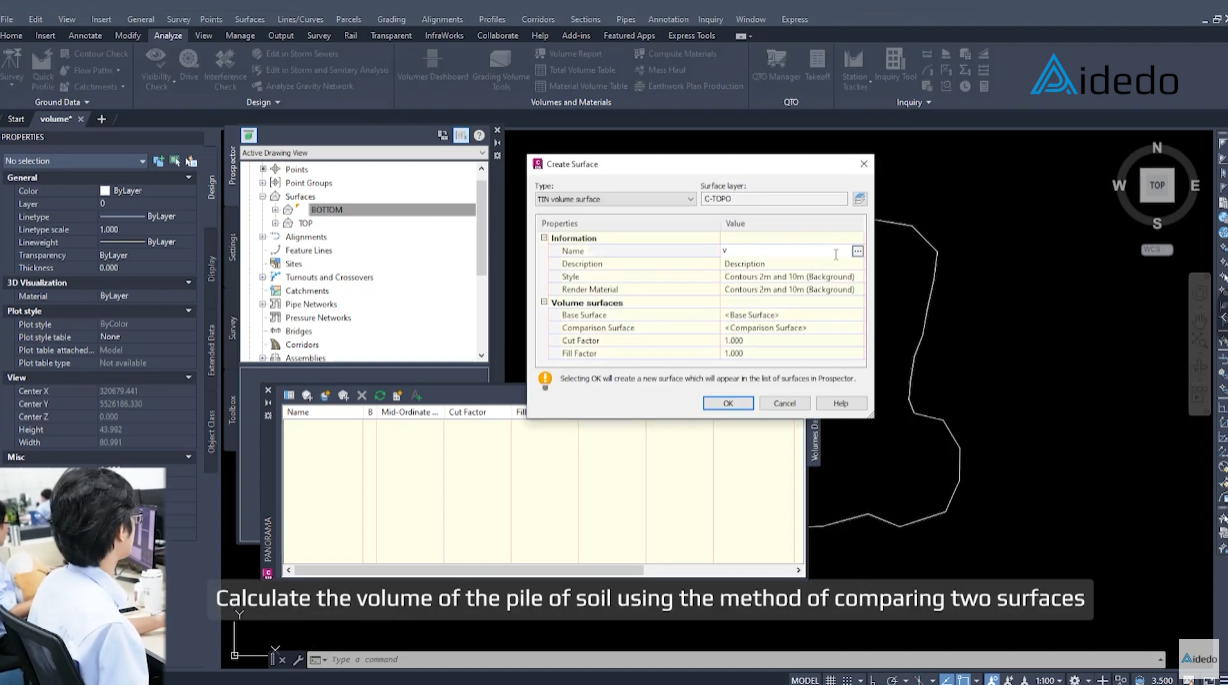The width and height of the screenshot is (1228, 685).
Task: Click the green refresh icon in Panorama toolbar
Action: point(380,396)
